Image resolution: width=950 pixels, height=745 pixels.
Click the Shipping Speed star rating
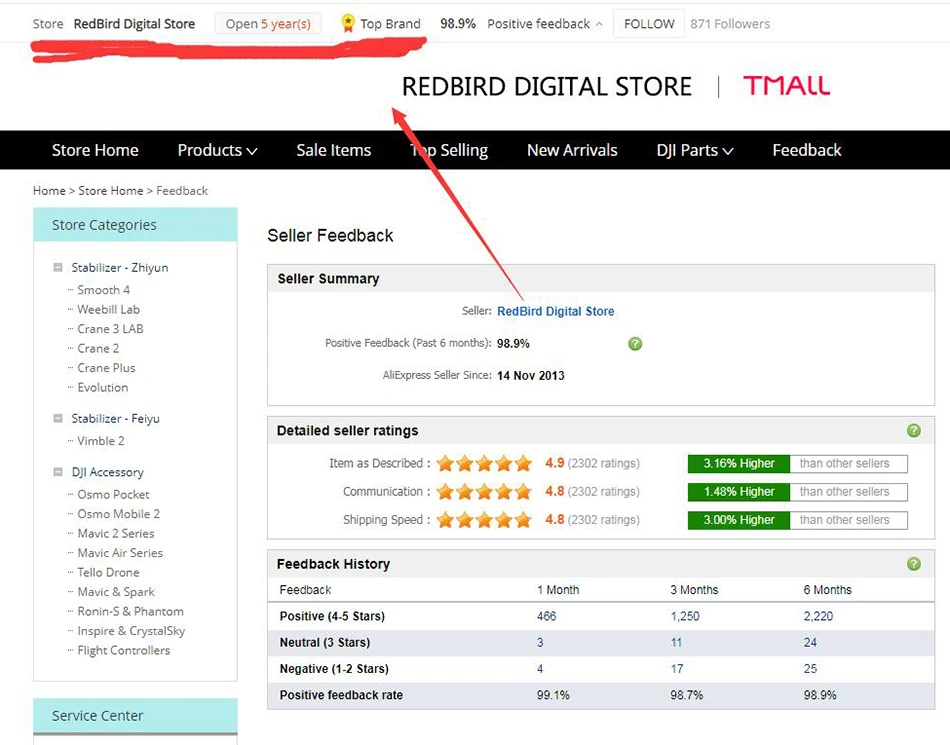coord(484,520)
